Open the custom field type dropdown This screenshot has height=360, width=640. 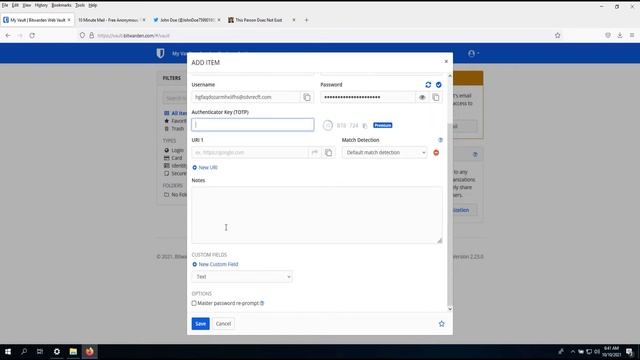coord(242,276)
